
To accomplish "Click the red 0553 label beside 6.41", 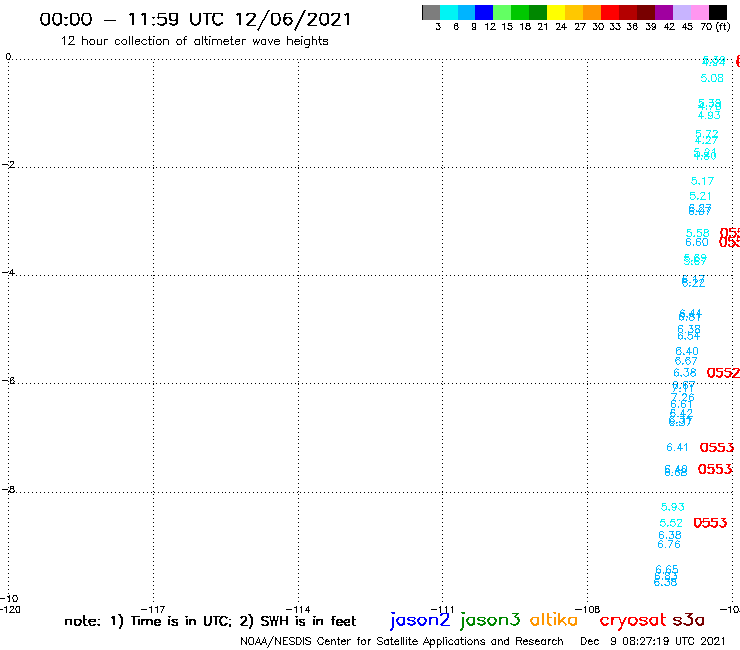I will pyautogui.click(x=717, y=447).
